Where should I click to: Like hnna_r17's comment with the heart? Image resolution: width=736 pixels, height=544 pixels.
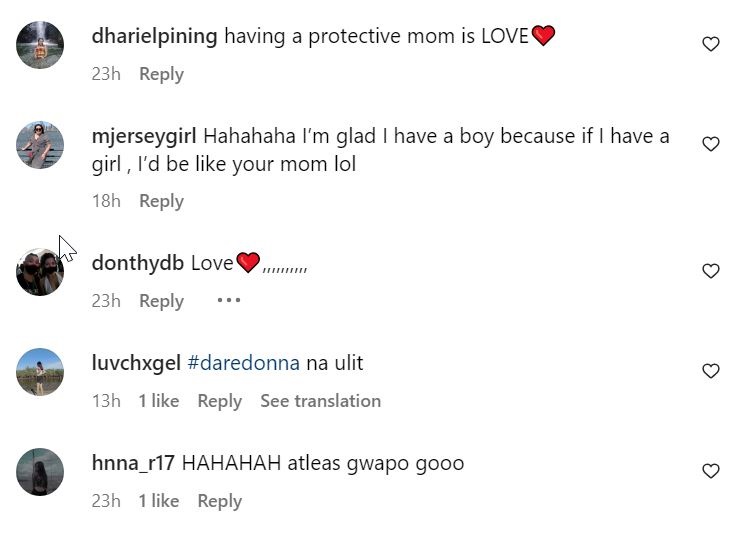pyautogui.click(x=711, y=471)
